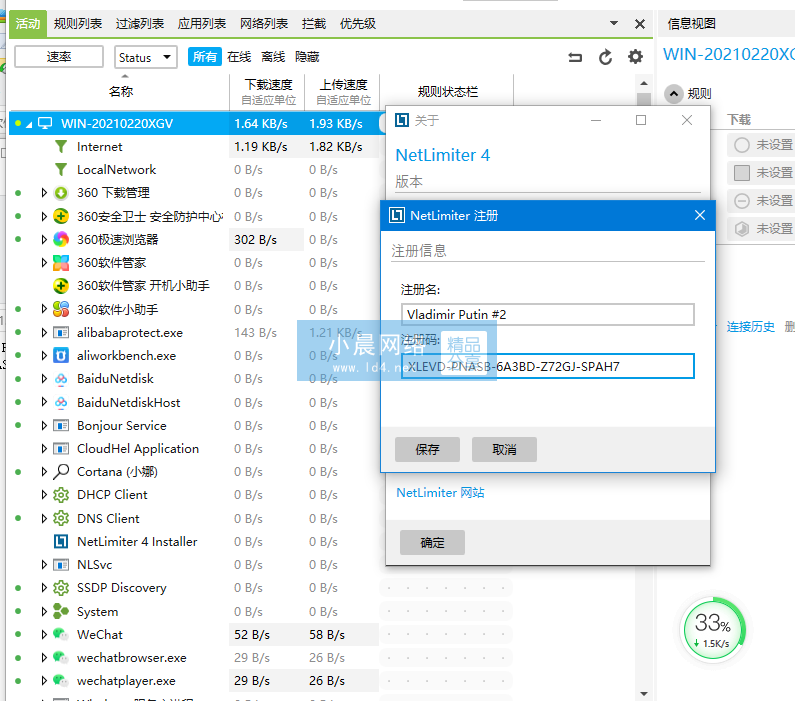
Task: Click the first 未设置 circle rule toggle
Action: [x=742, y=145]
